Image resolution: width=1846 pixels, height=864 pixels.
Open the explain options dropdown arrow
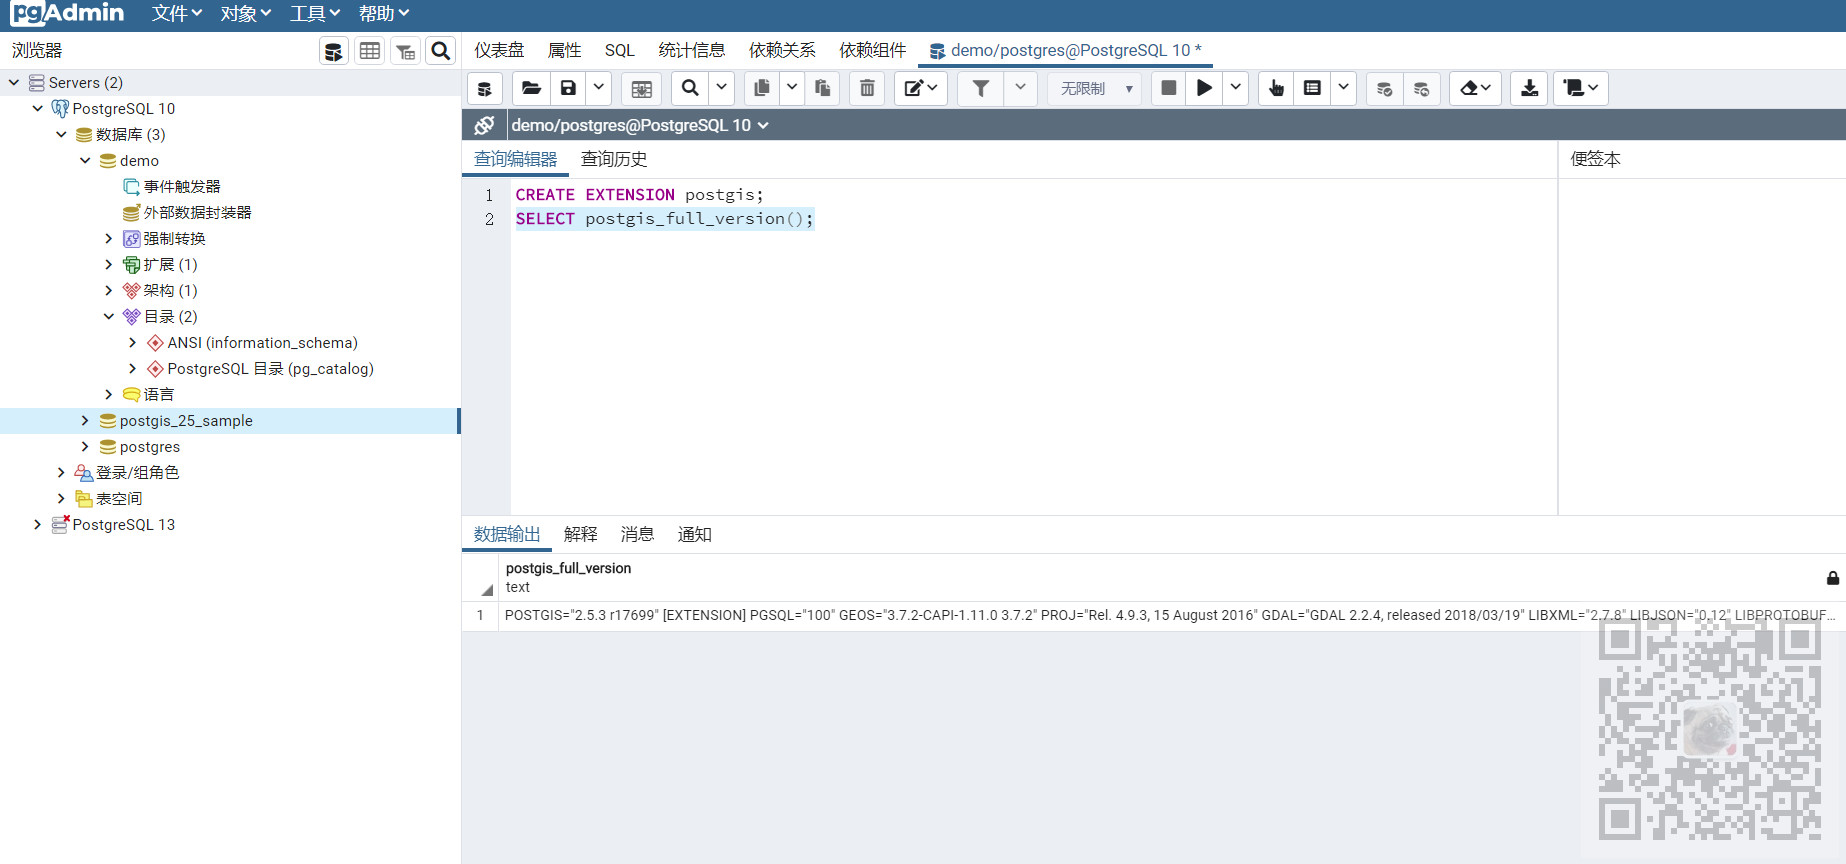click(1343, 88)
